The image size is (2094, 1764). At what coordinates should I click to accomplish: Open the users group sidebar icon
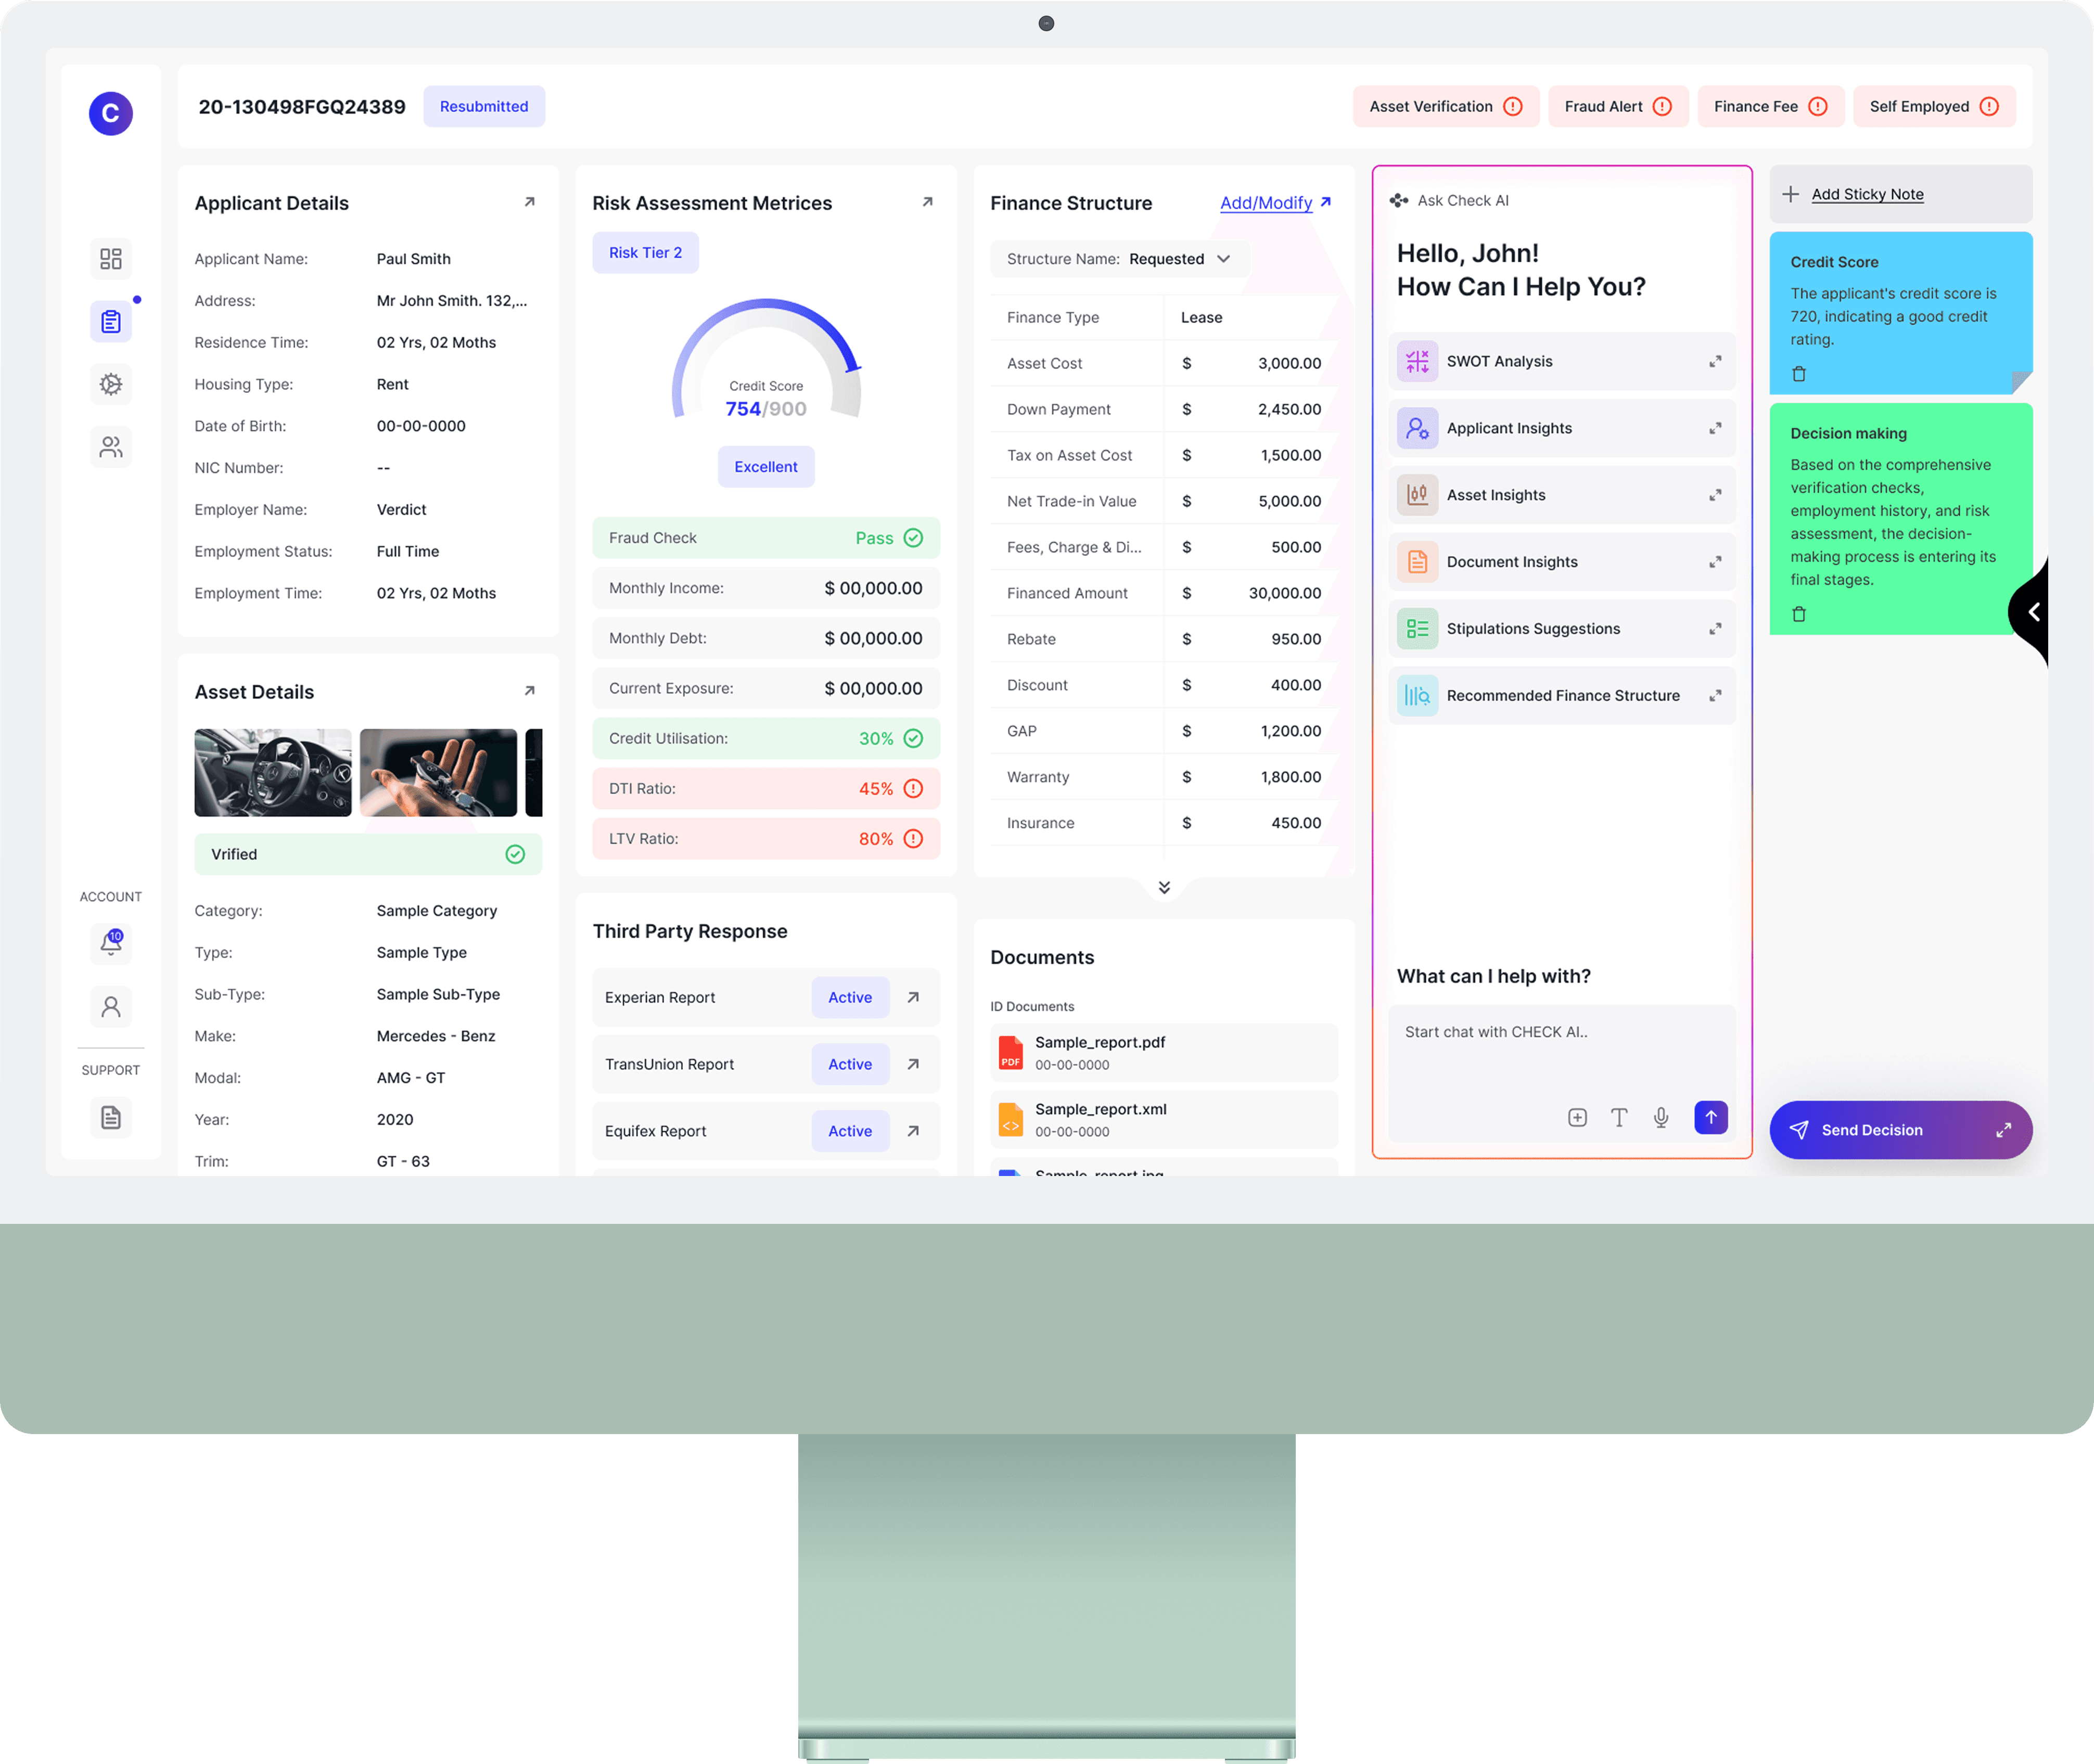(110, 447)
